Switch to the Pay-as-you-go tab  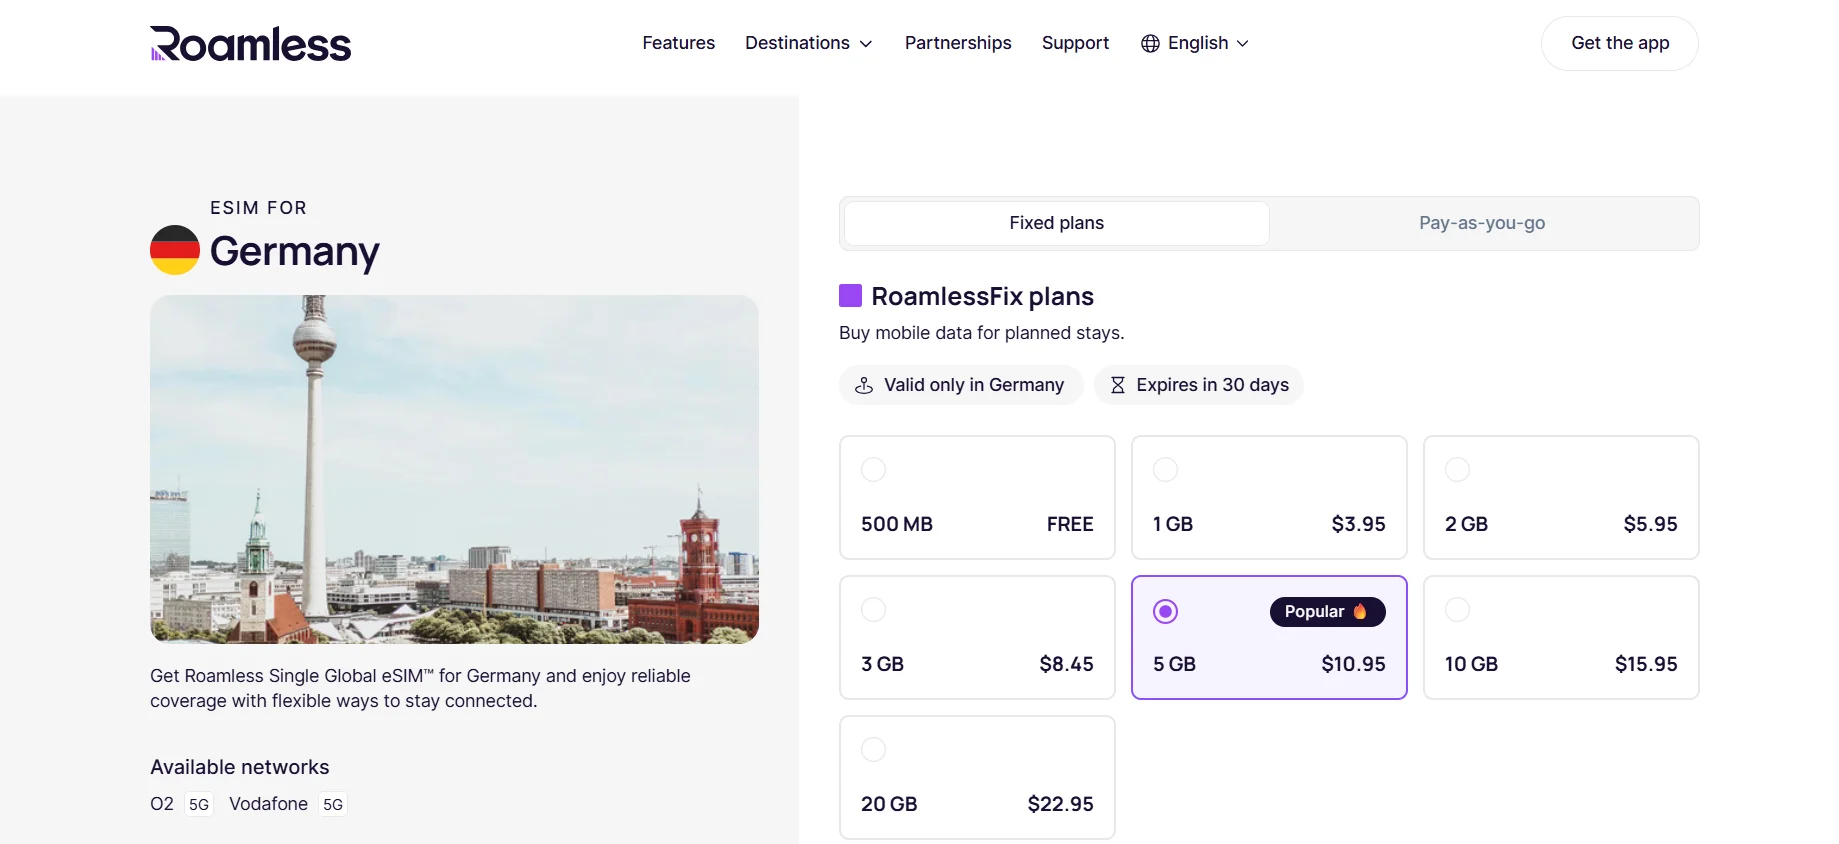click(x=1482, y=223)
